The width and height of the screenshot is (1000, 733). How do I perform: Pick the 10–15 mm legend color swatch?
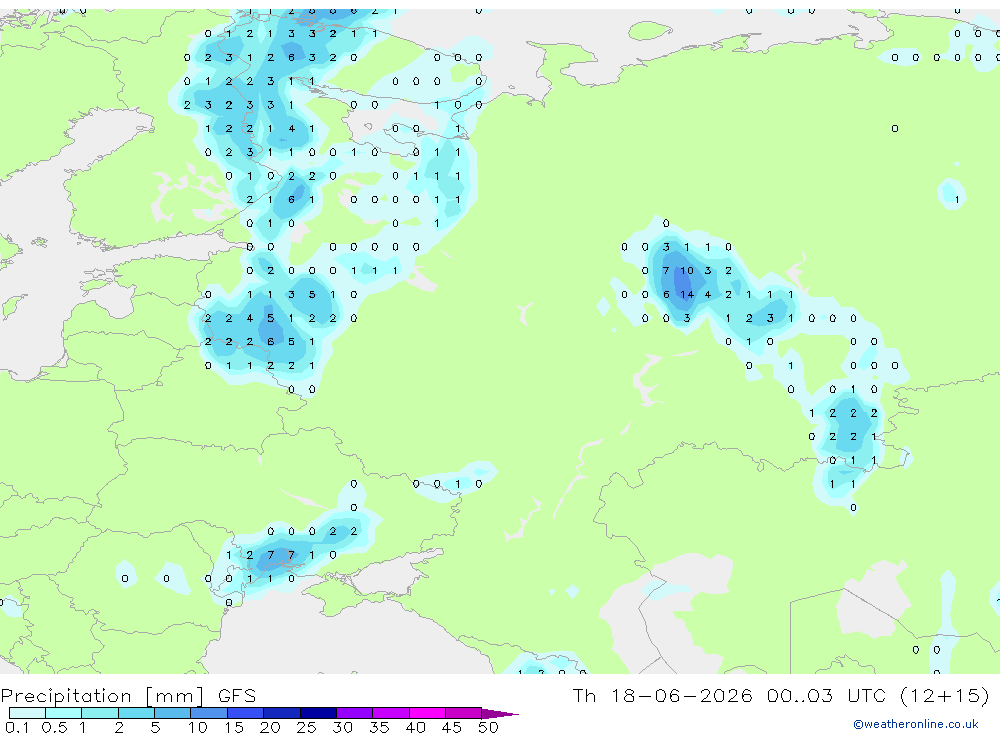[x=209, y=713]
